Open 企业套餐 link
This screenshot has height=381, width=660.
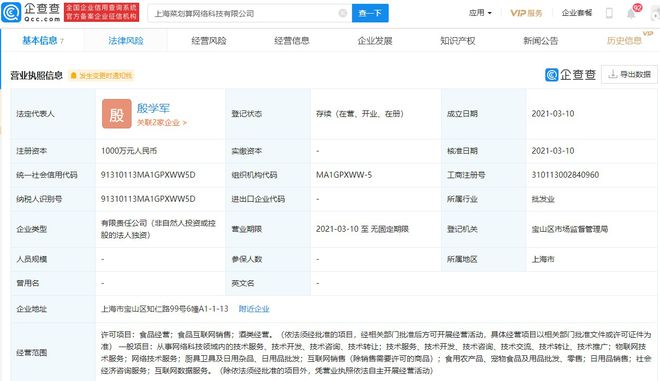577,13
